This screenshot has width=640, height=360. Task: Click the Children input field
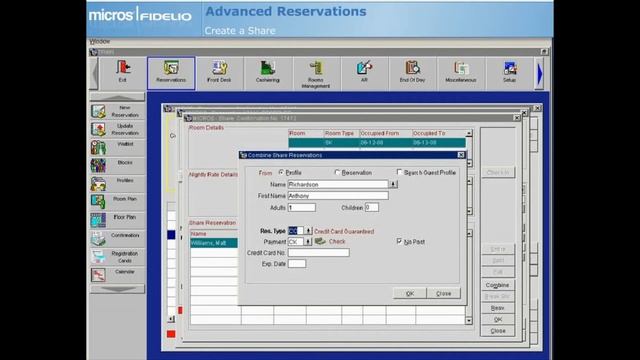coord(372,207)
